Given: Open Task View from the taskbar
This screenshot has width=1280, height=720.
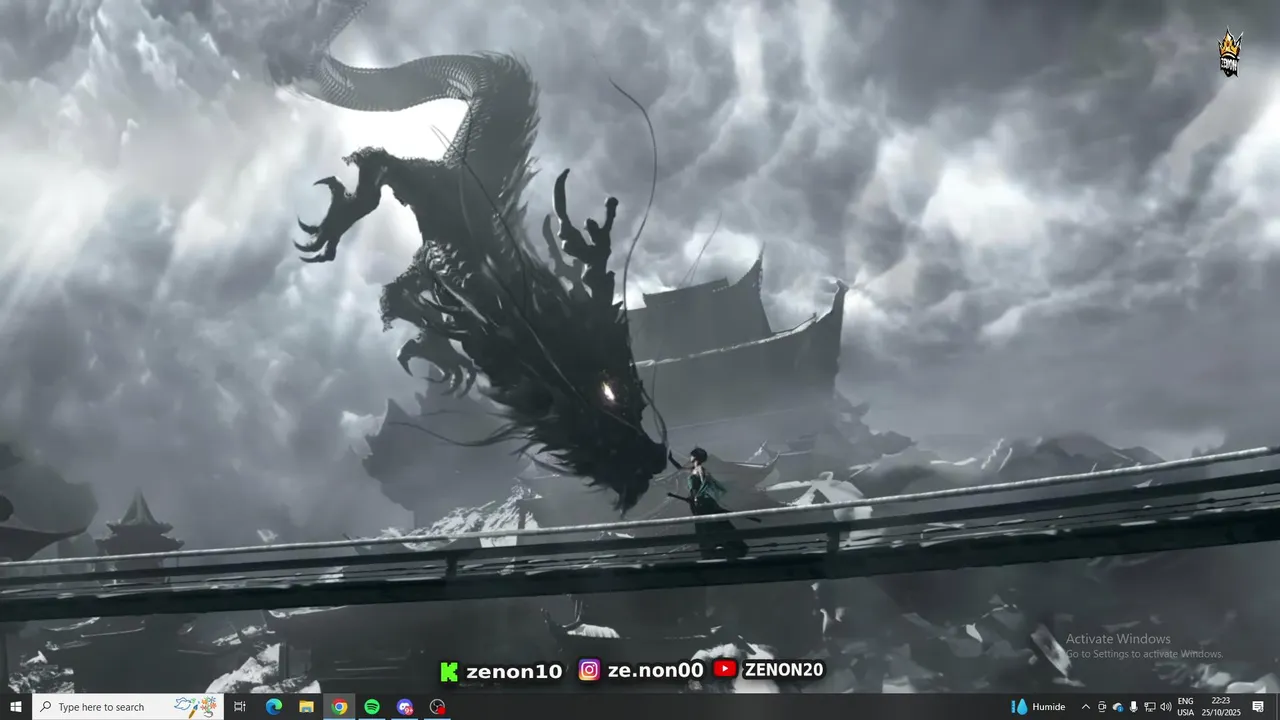Looking at the screenshot, I should 240,707.
